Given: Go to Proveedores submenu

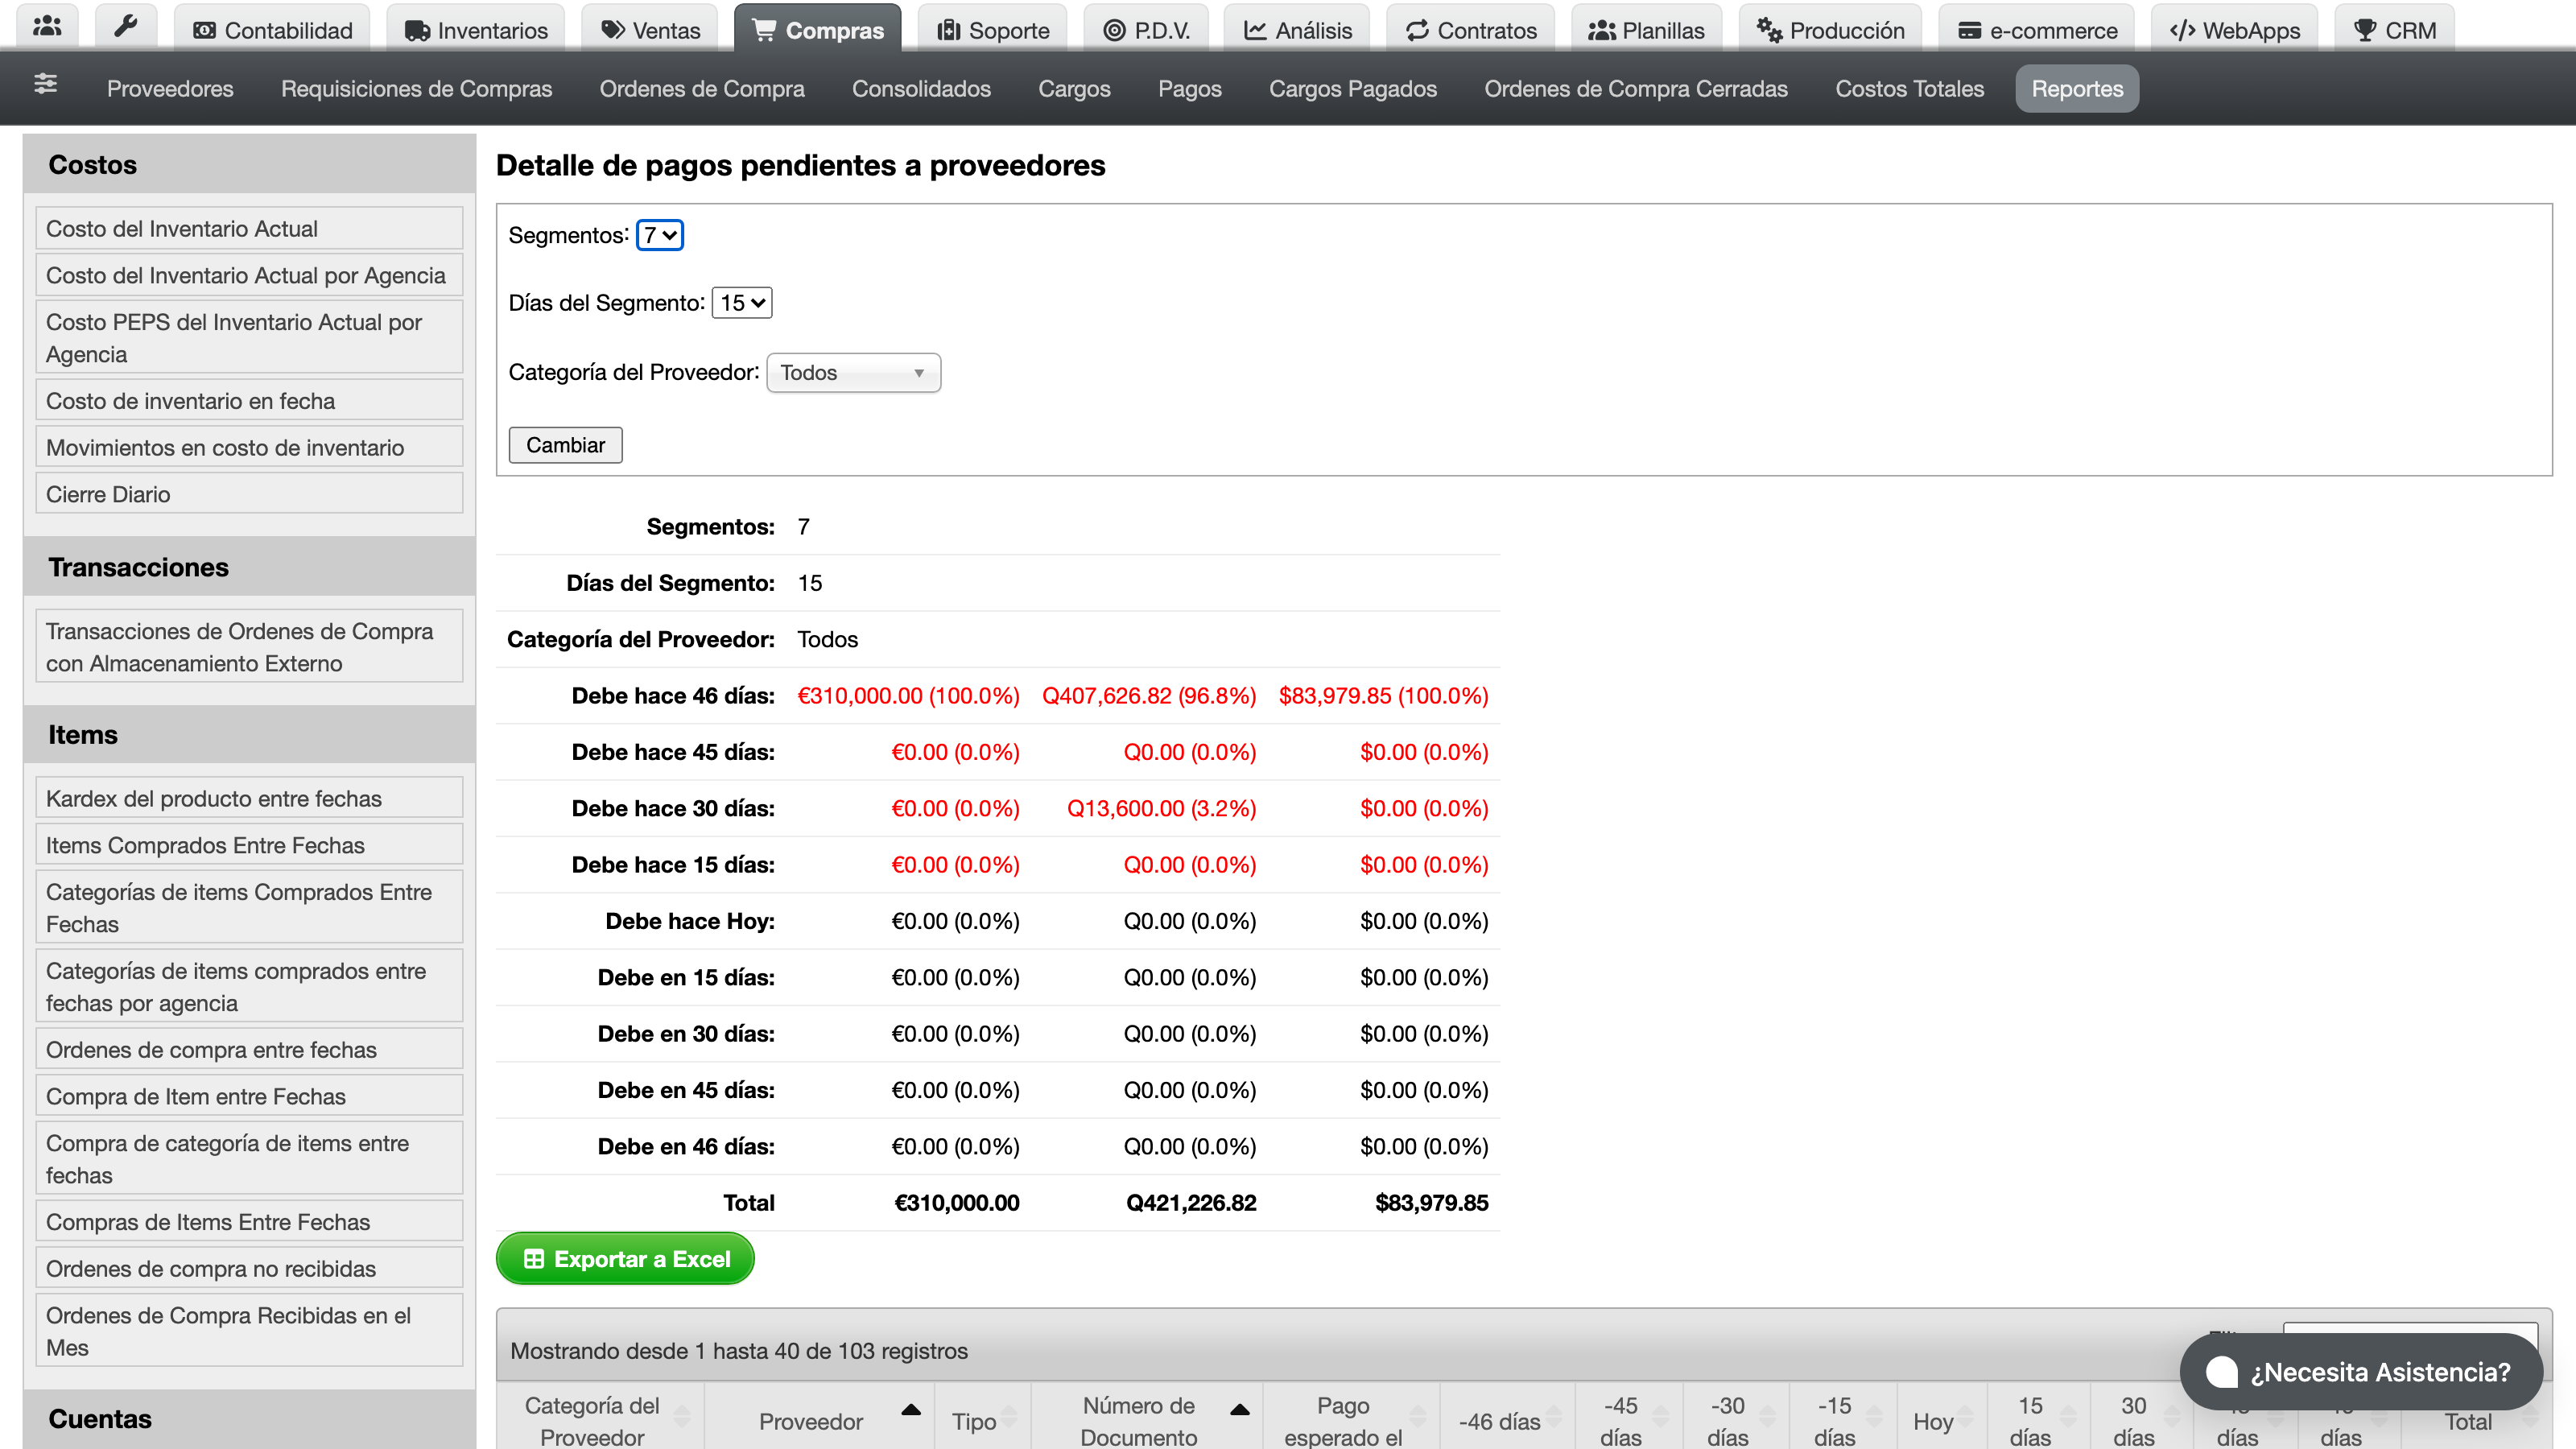Looking at the screenshot, I should coord(170,88).
